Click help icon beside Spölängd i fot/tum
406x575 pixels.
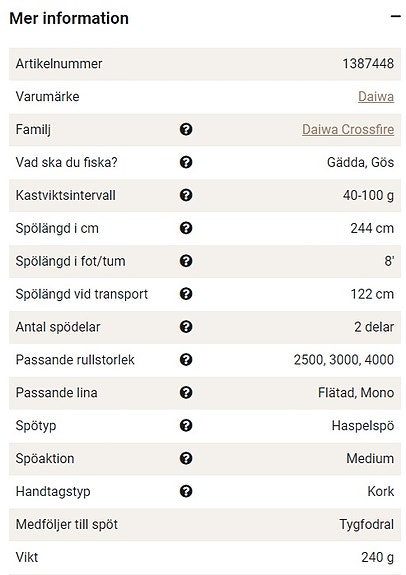tap(186, 261)
